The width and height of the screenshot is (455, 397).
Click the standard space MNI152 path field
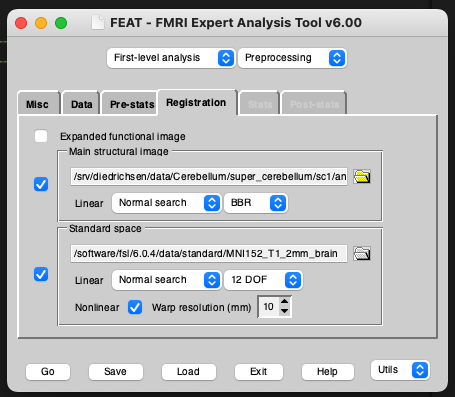click(x=209, y=254)
